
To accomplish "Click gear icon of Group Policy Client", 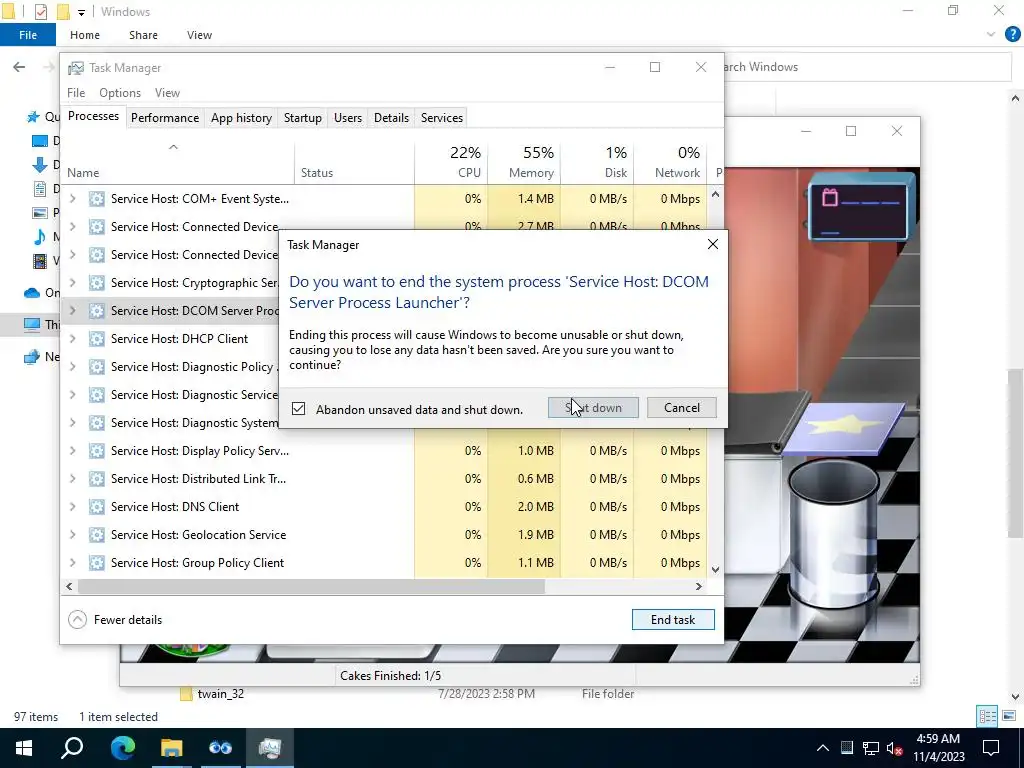I will coord(97,563).
